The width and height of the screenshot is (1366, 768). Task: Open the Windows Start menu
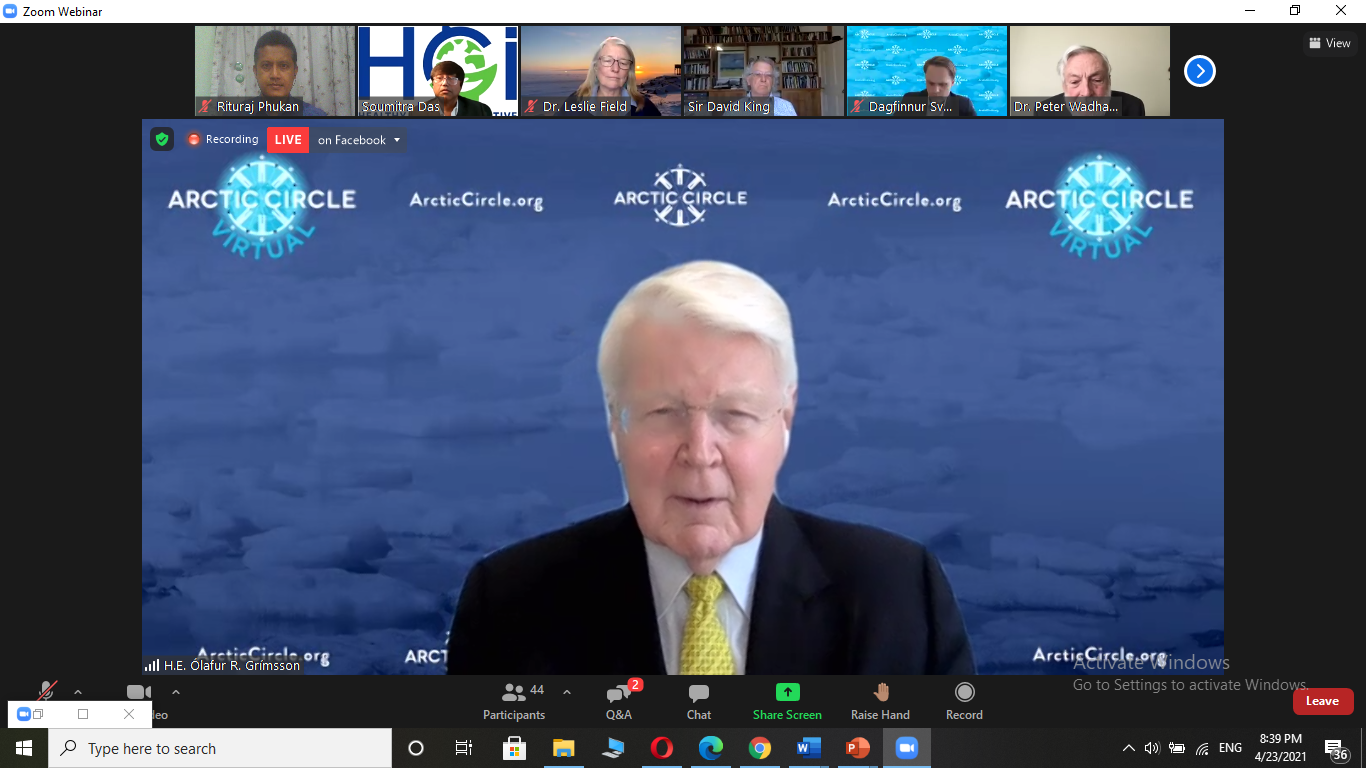click(x=24, y=748)
